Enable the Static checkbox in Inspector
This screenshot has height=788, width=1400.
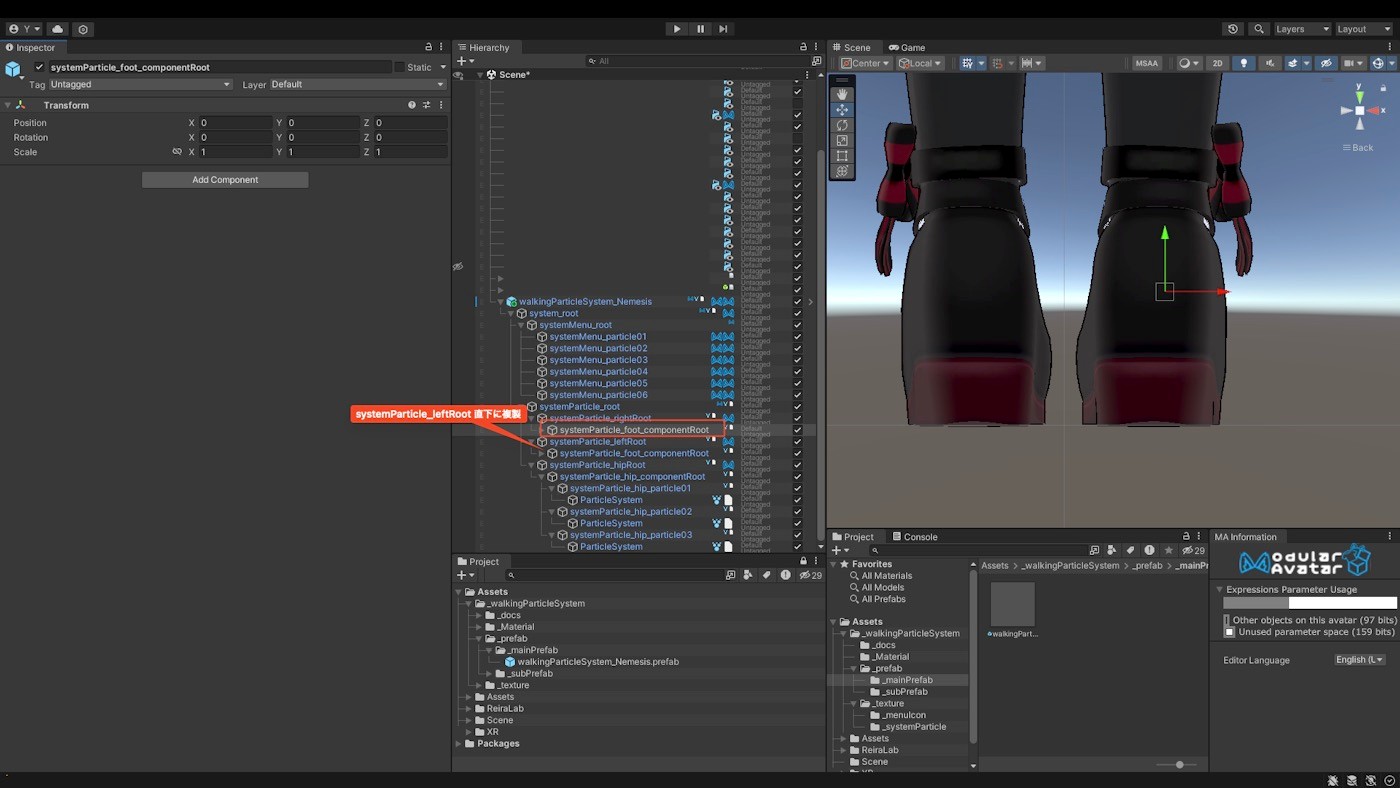(x=400, y=67)
